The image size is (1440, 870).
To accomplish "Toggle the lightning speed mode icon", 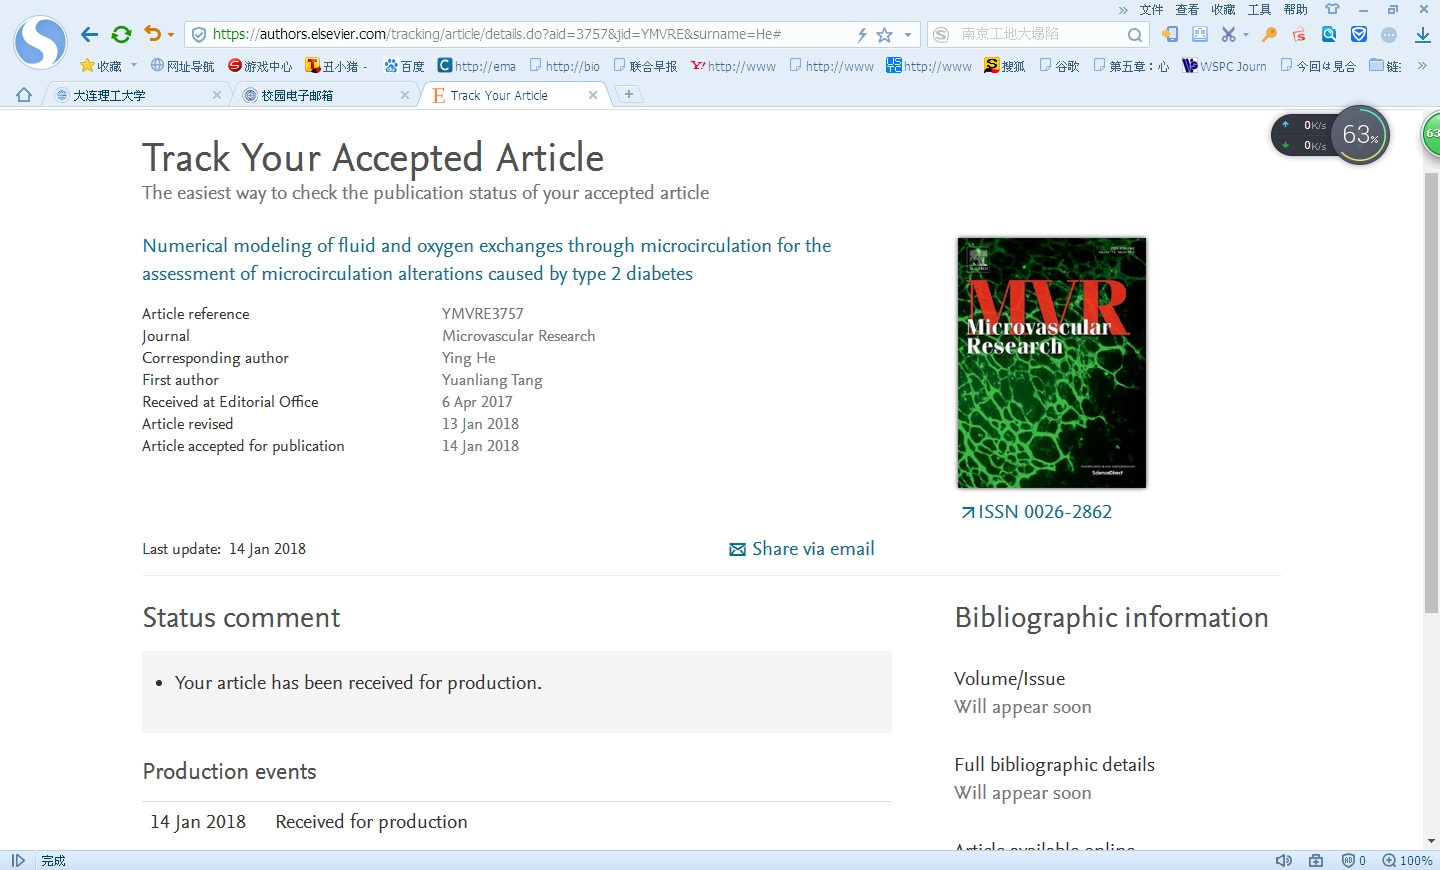I will point(862,35).
